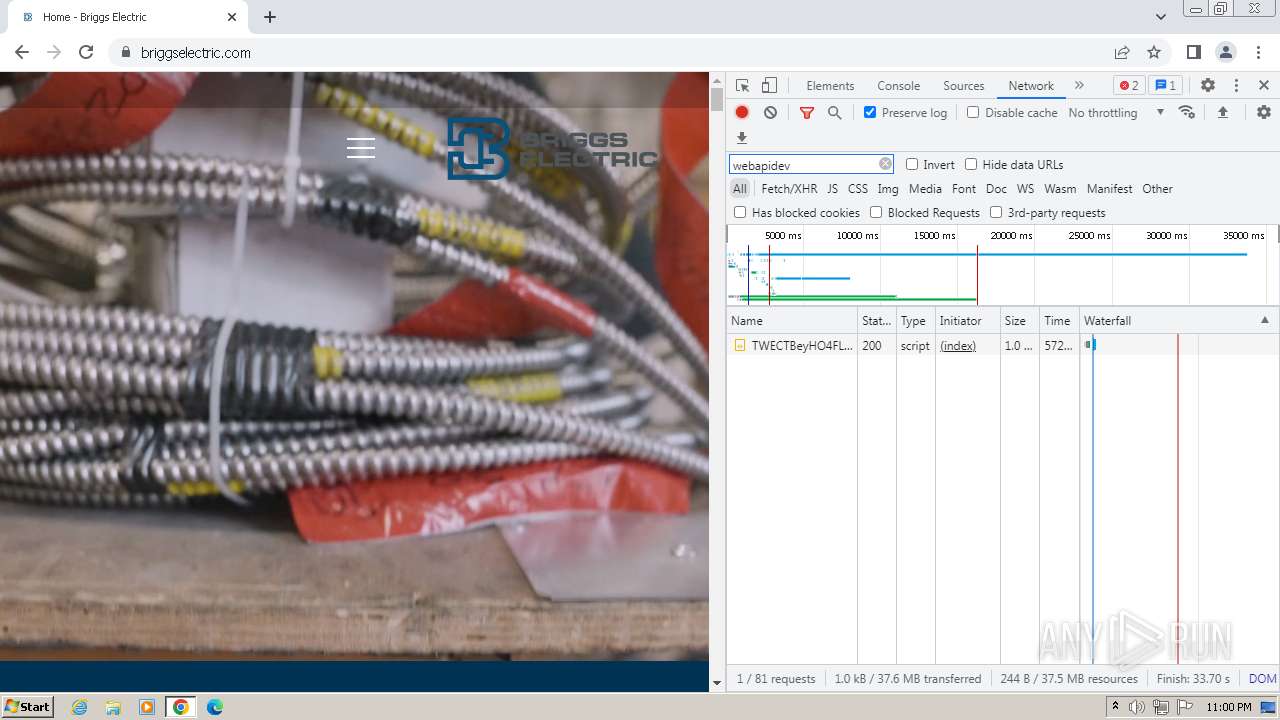
Task: Open No throttling dropdown
Action: (1116, 113)
